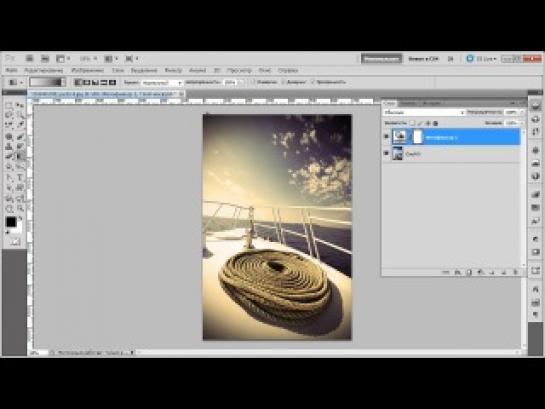Select the Crop tool

[9, 124]
